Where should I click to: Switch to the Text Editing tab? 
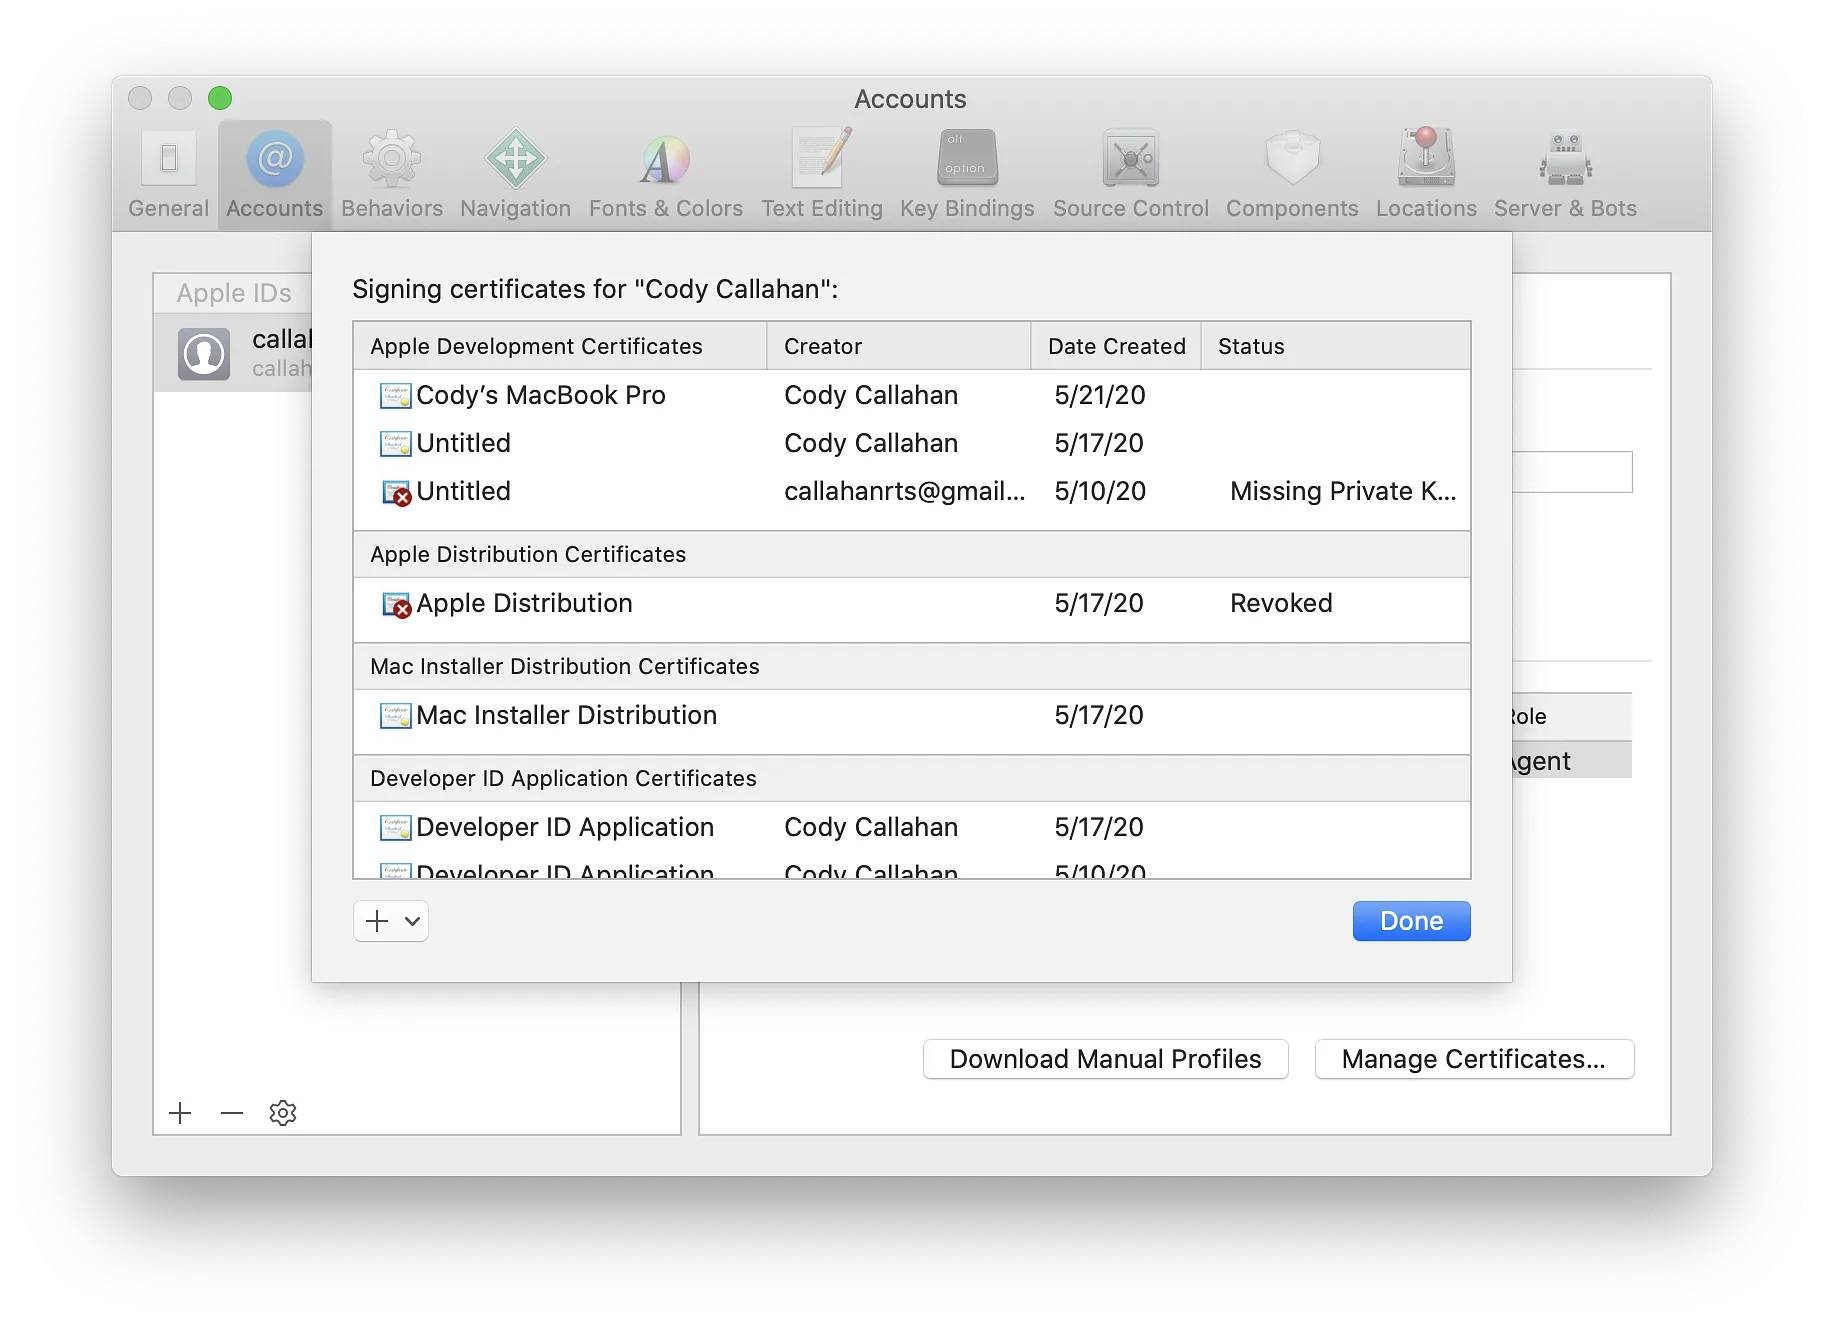coord(821,174)
